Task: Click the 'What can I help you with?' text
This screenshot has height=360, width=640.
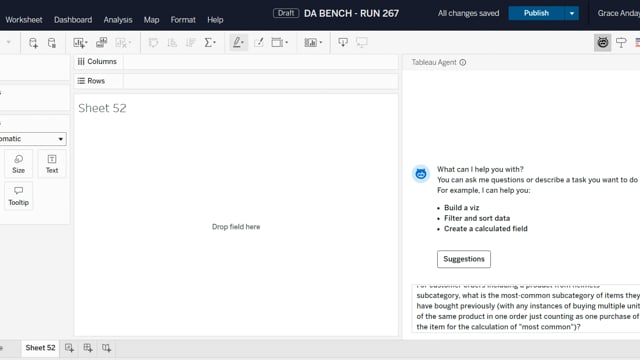Action: tap(480, 169)
